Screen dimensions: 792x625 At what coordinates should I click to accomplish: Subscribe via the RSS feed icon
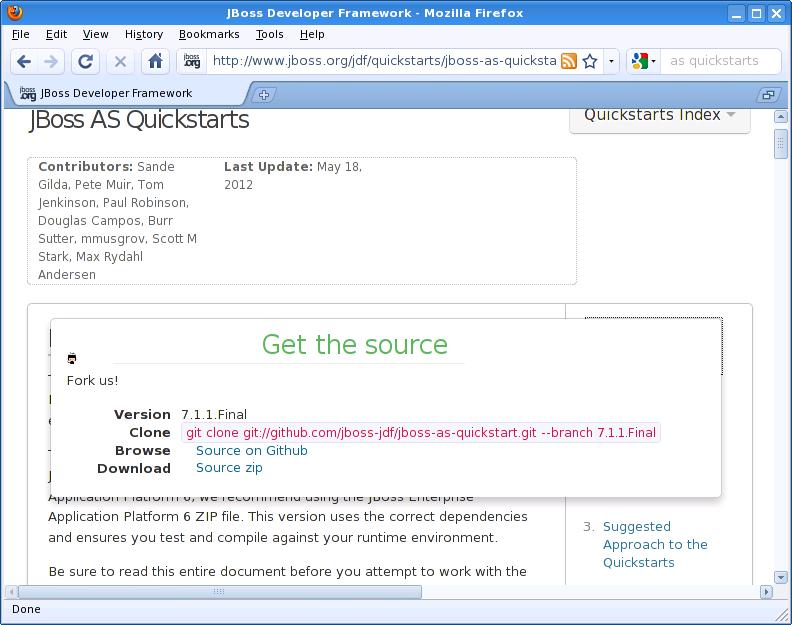tap(569, 61)
